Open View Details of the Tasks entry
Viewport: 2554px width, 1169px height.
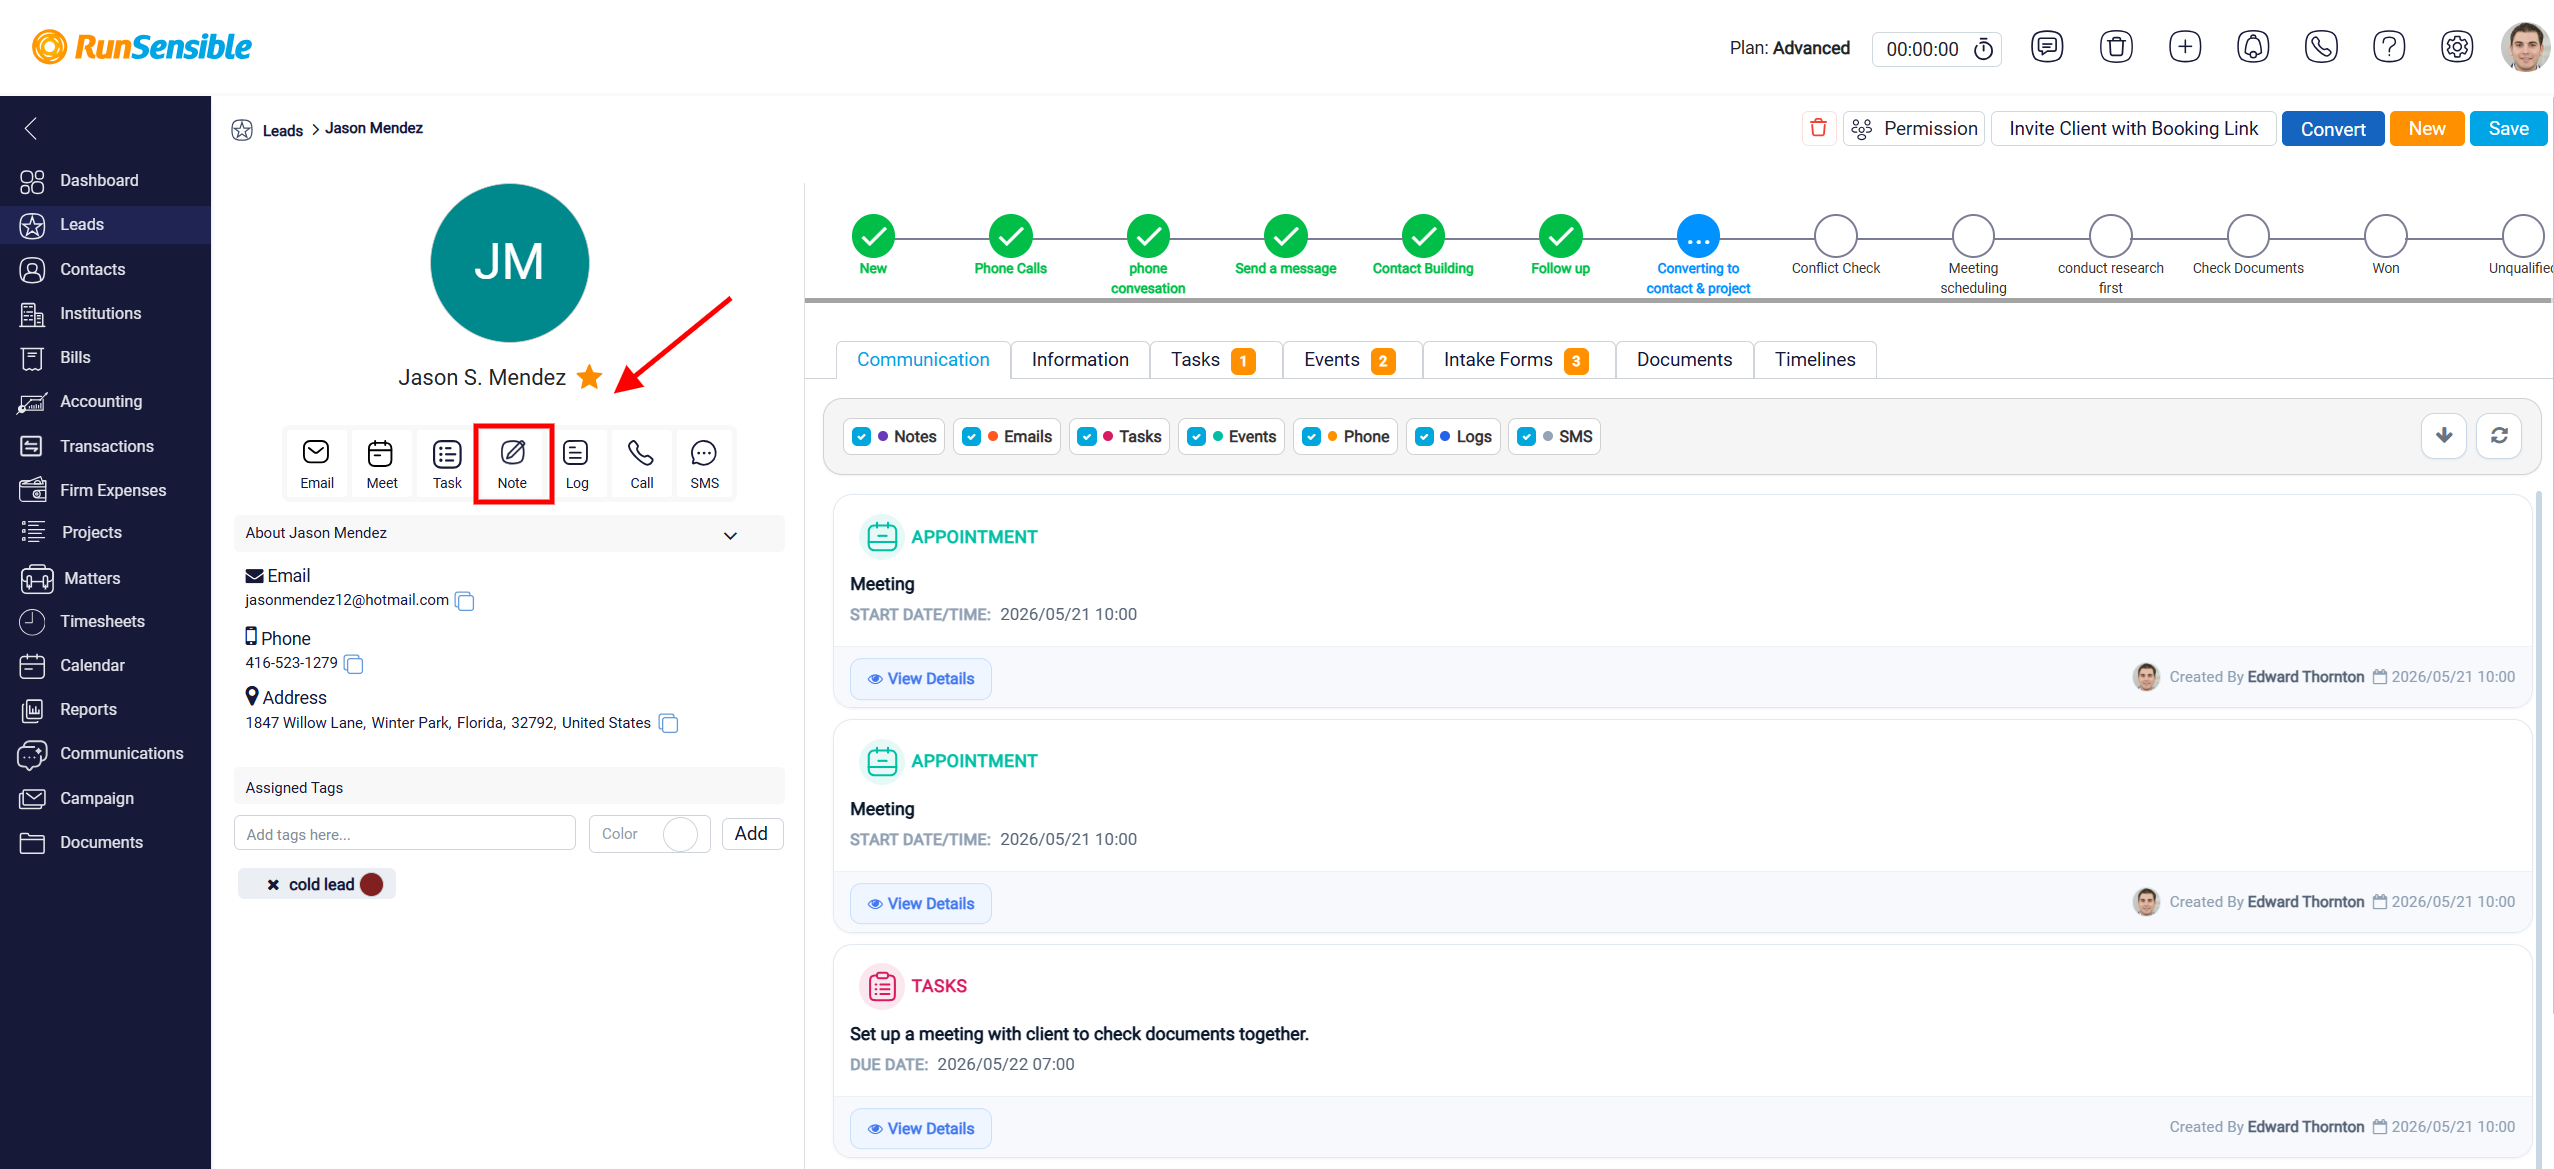point(920,1128)
